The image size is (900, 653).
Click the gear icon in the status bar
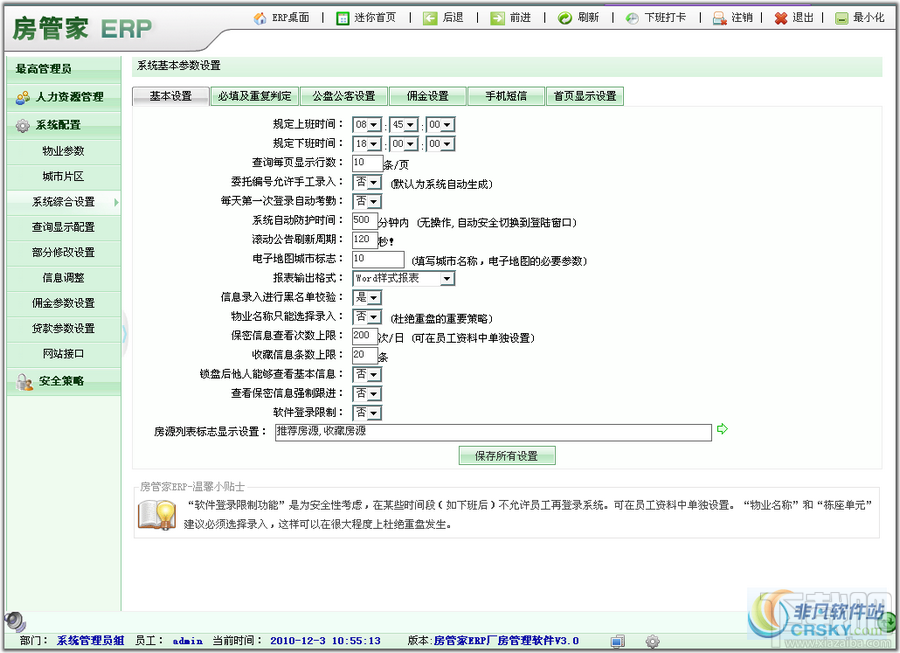(x=653, y=641)
